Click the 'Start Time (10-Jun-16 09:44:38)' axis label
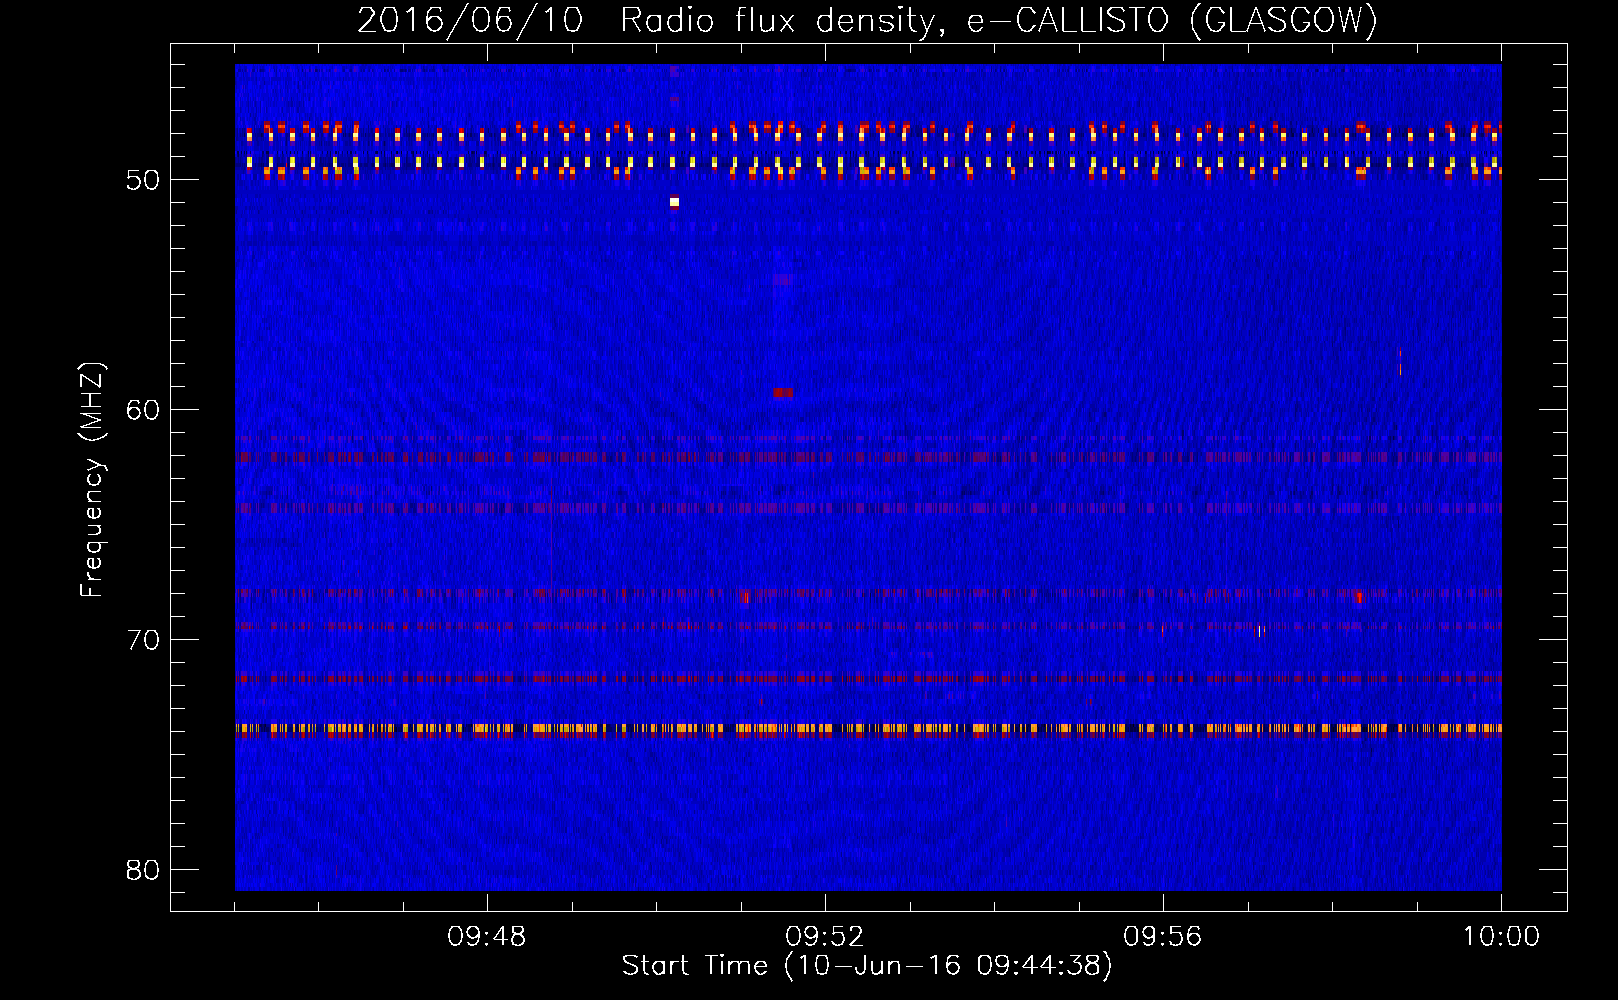This screenshot has height=1000, width=1618. [x=867, y=966]
